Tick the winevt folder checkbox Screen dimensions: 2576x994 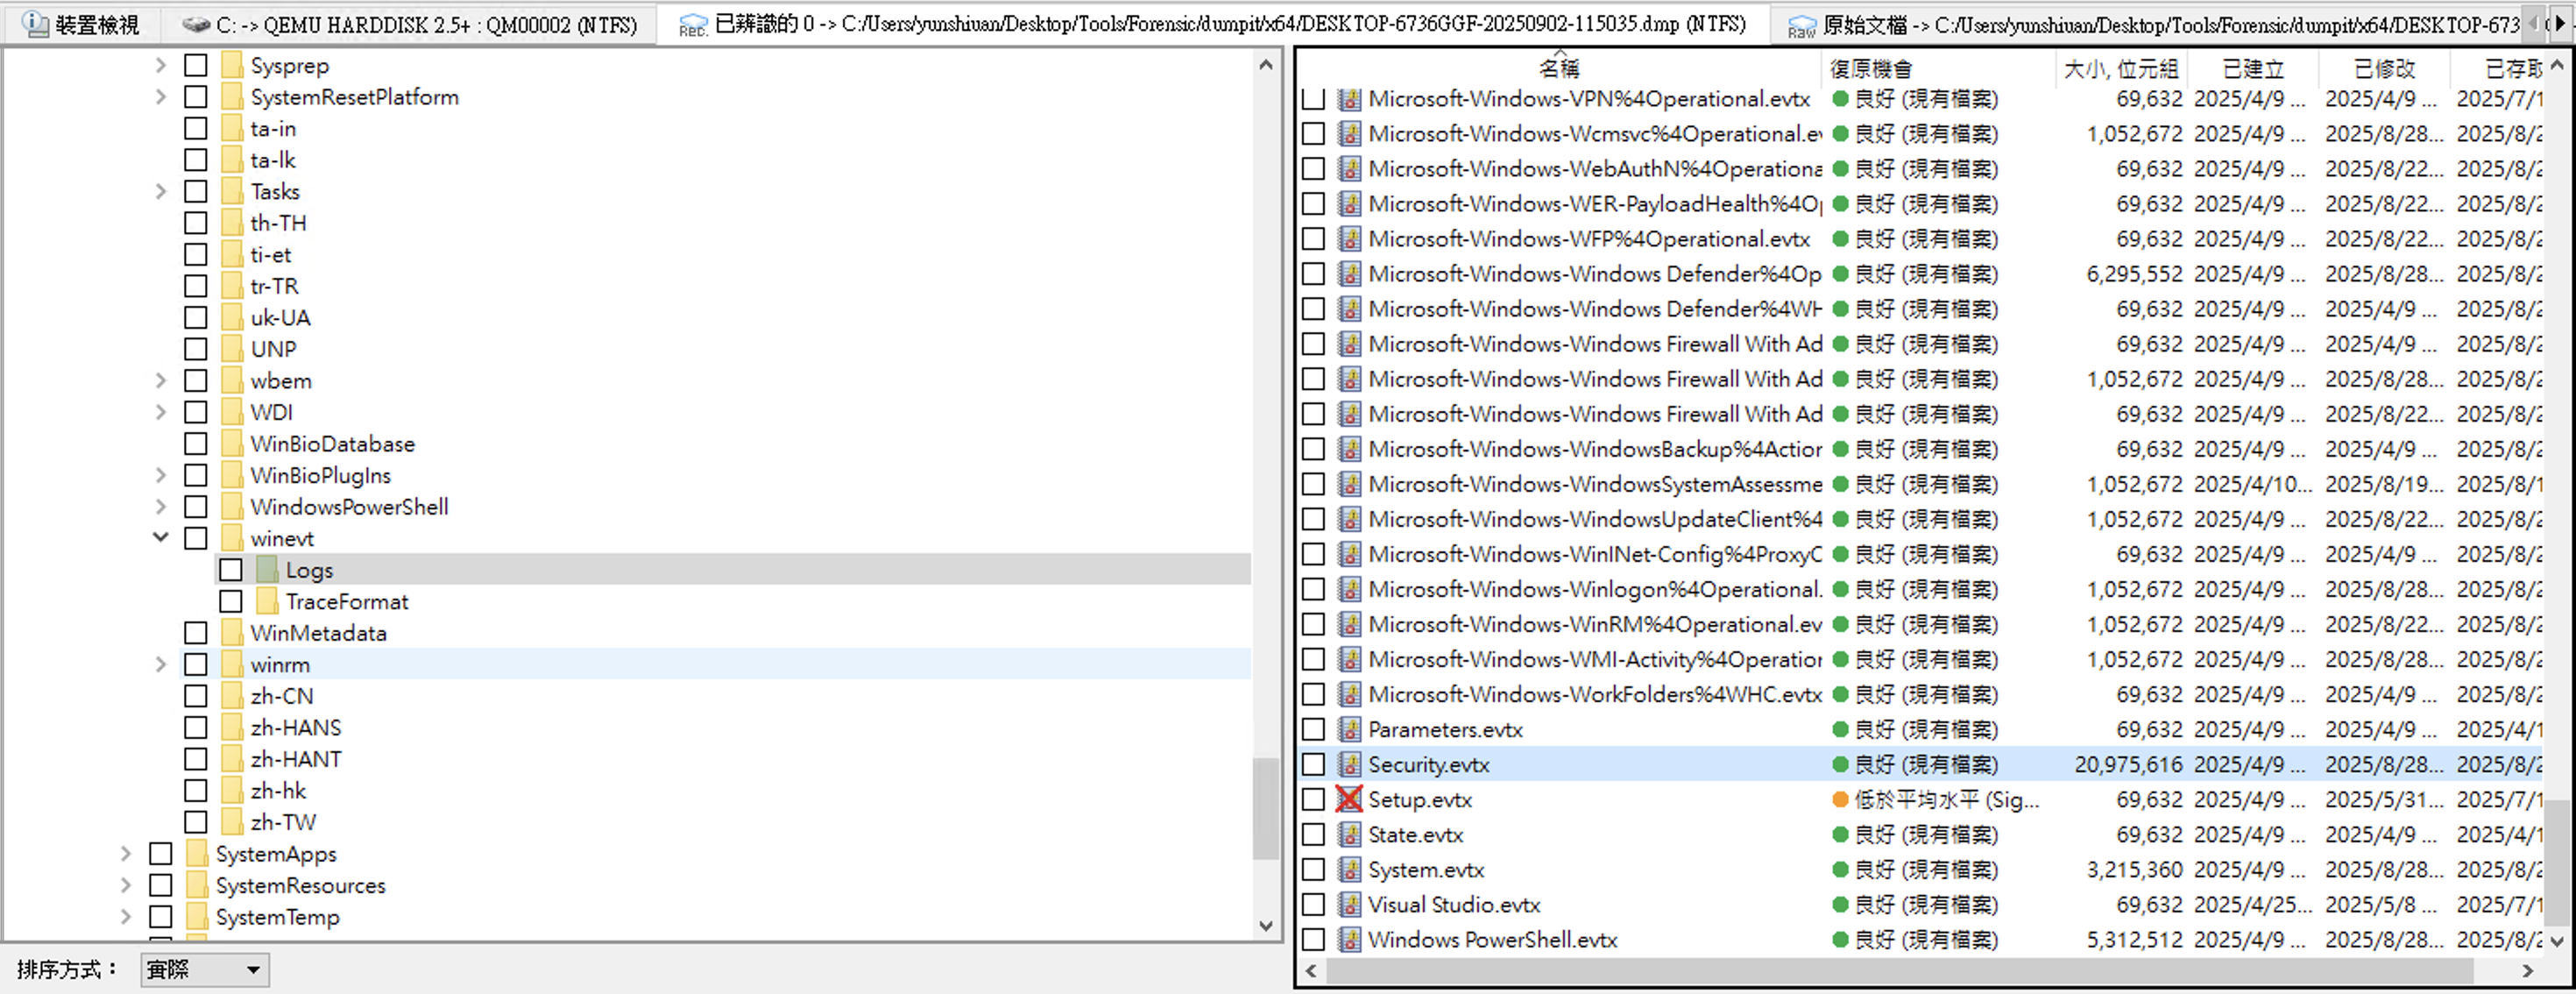(196, 538)
